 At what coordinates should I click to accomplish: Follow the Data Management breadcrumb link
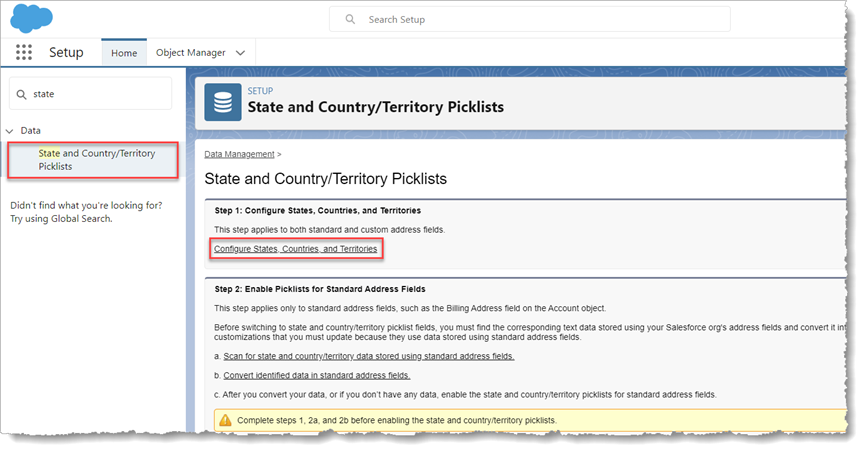[x=239, y=155]
